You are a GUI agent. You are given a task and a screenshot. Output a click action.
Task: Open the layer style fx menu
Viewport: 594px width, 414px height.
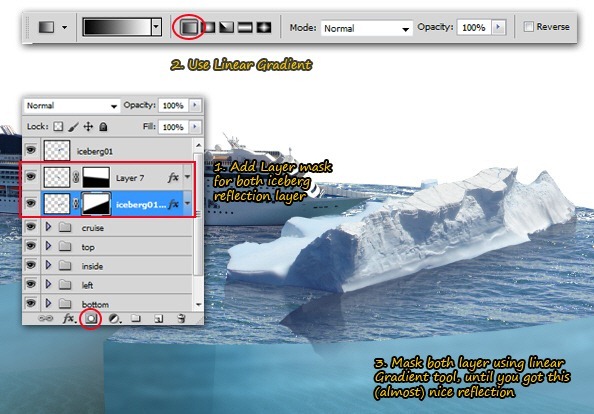[69, 319]
